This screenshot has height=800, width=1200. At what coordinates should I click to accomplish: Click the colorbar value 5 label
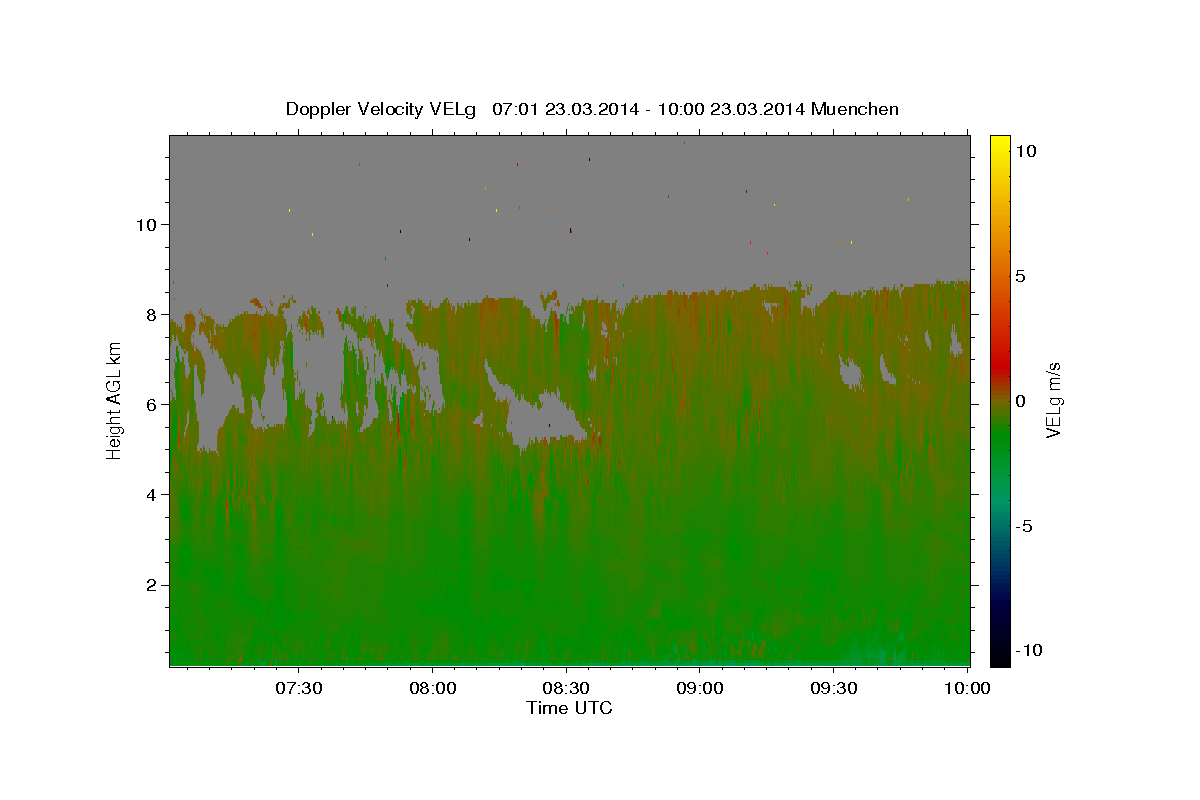[1021, 276]
